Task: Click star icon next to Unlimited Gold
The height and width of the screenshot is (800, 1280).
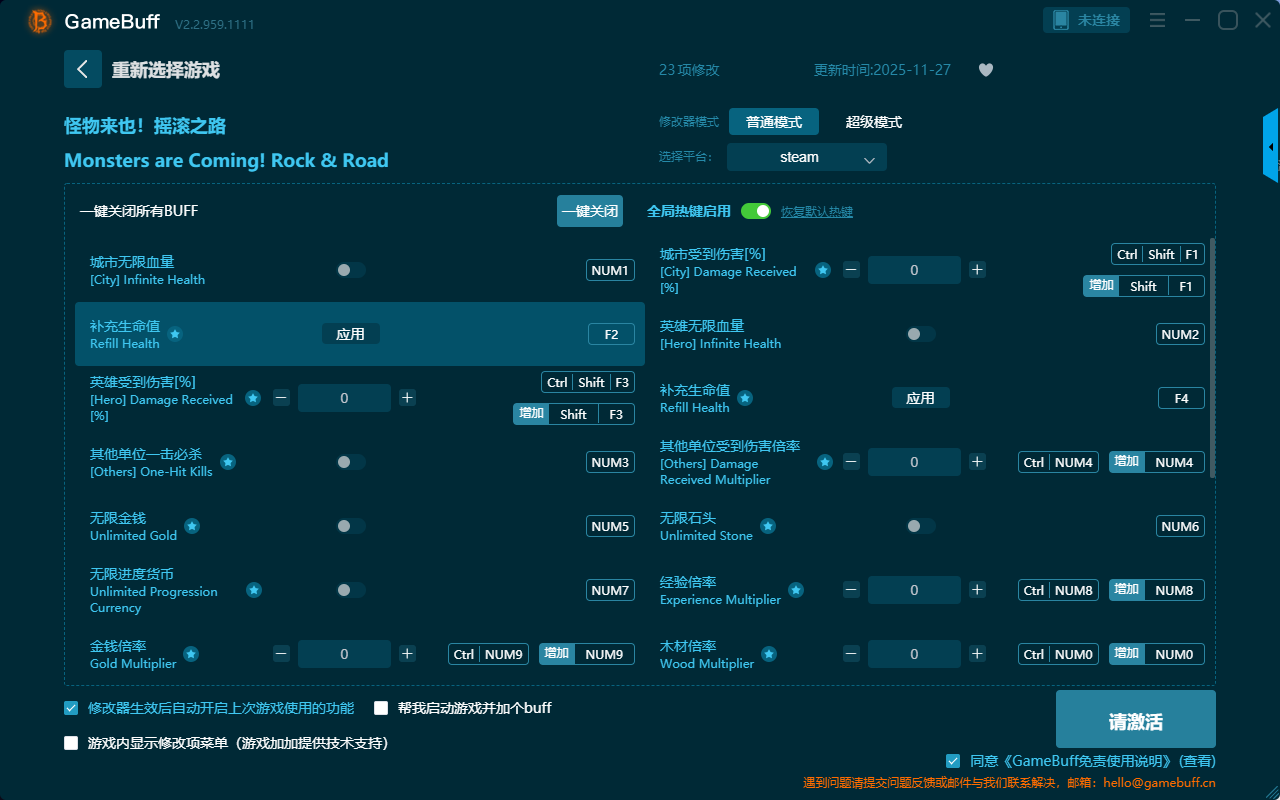Action: point(192,526)
